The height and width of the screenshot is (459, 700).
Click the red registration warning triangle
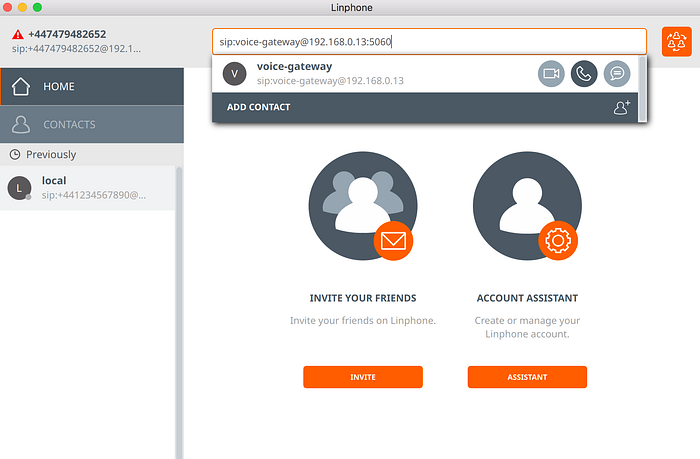click(x=18, y=34)
